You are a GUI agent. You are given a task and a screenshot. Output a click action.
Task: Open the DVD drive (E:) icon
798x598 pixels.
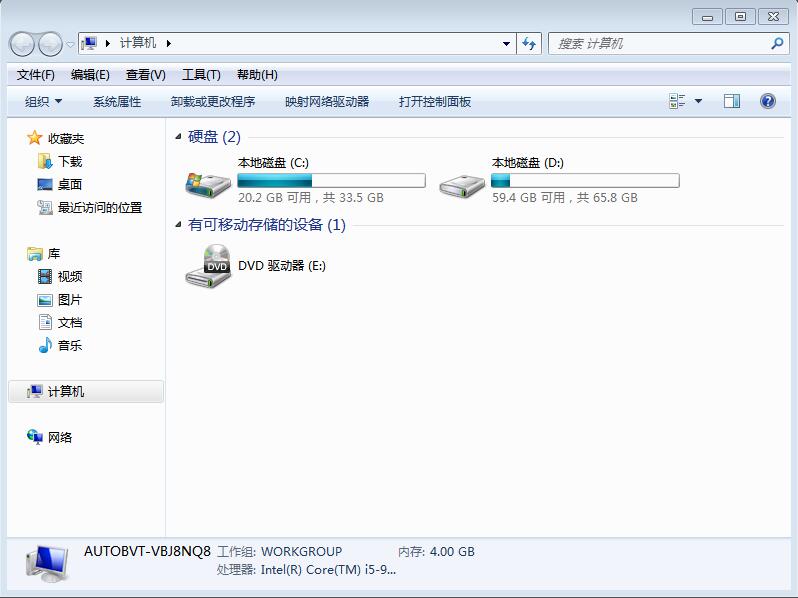(208, 266)
